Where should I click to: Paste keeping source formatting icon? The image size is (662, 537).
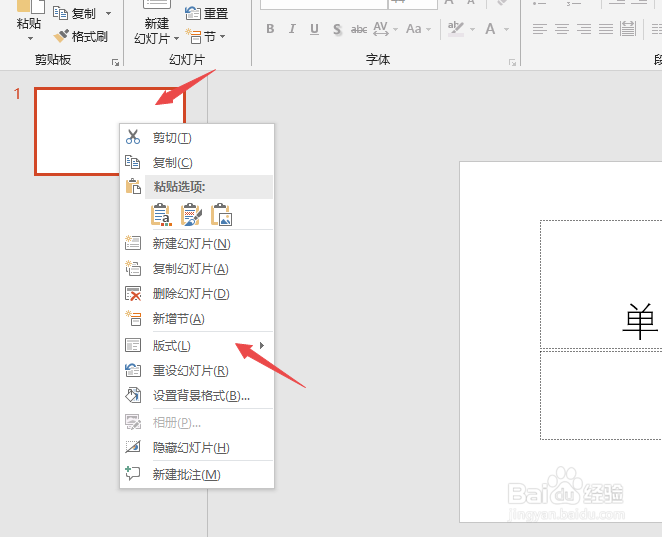coord(191,214)
